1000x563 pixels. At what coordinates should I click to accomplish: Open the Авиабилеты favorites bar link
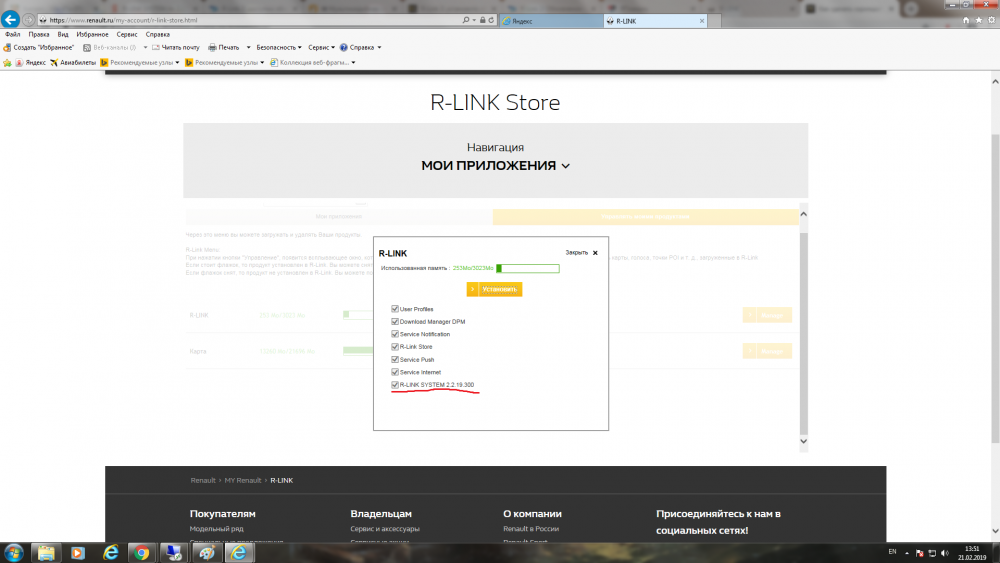pos(73,62)
